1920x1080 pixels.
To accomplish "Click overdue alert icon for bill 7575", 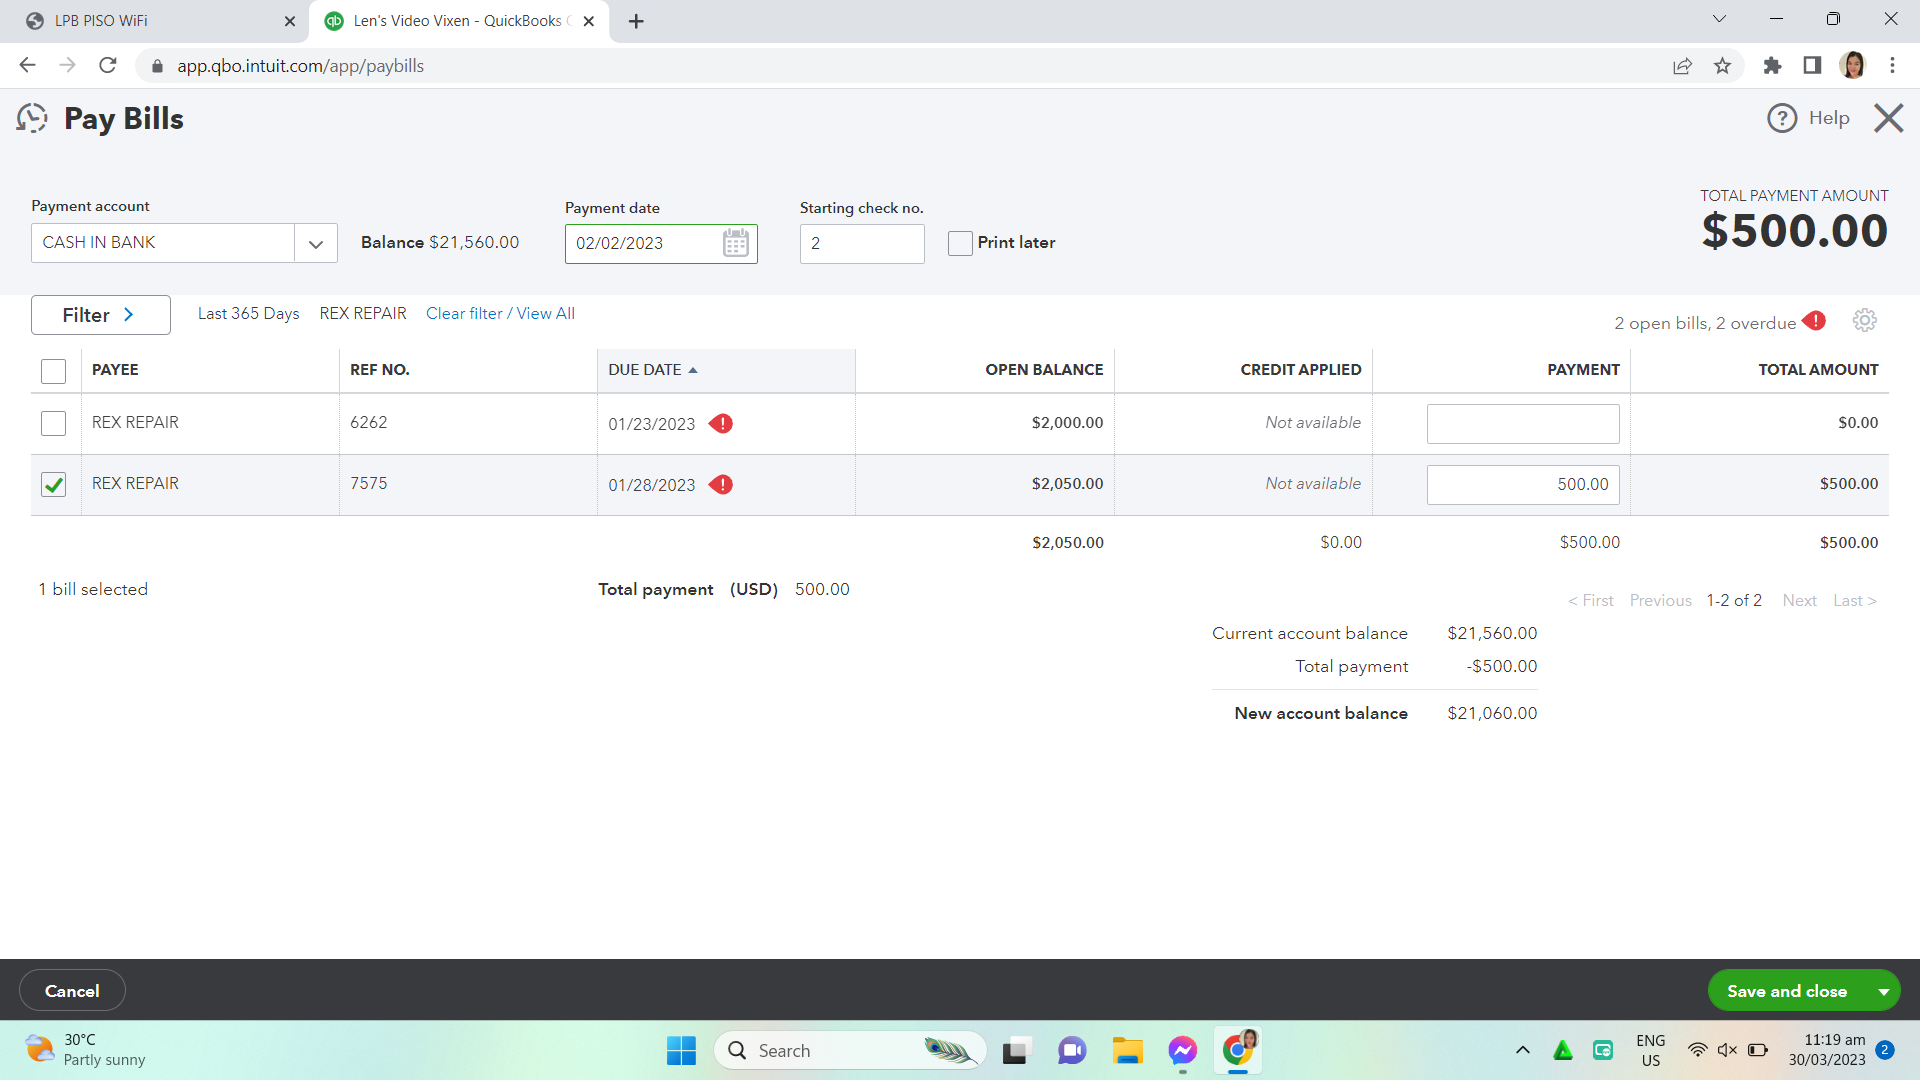I will 721,485.
